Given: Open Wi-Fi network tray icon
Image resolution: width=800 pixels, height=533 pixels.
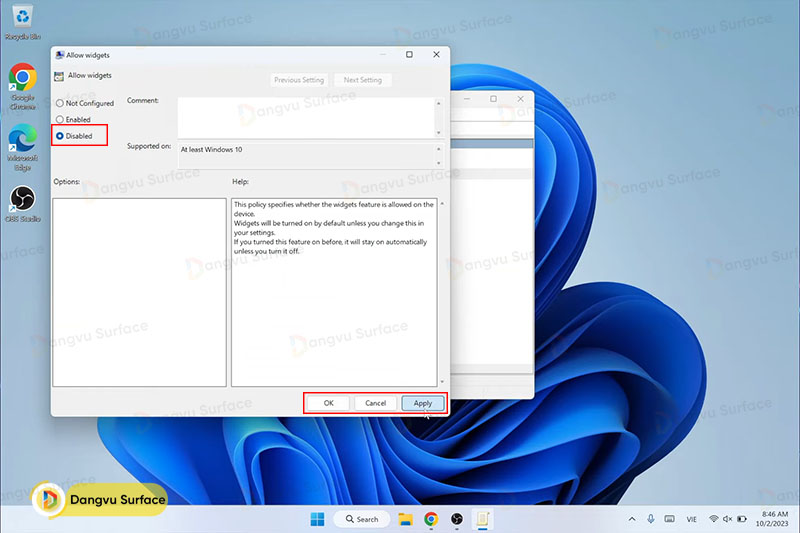Looking at the screenshot, I should [713, 519].
